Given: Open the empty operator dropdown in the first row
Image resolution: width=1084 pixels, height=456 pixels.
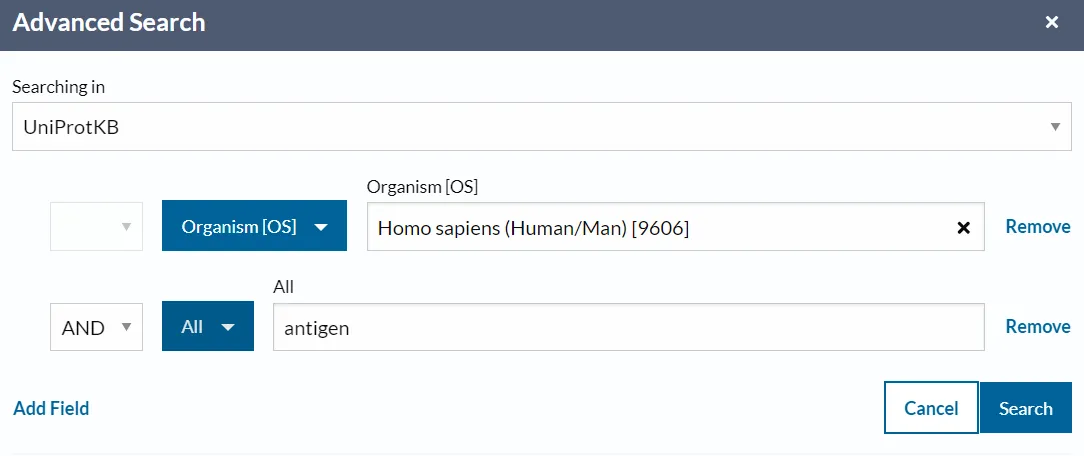Looking at the screenshot, I should pyautogui.click(x=96, y=227).
